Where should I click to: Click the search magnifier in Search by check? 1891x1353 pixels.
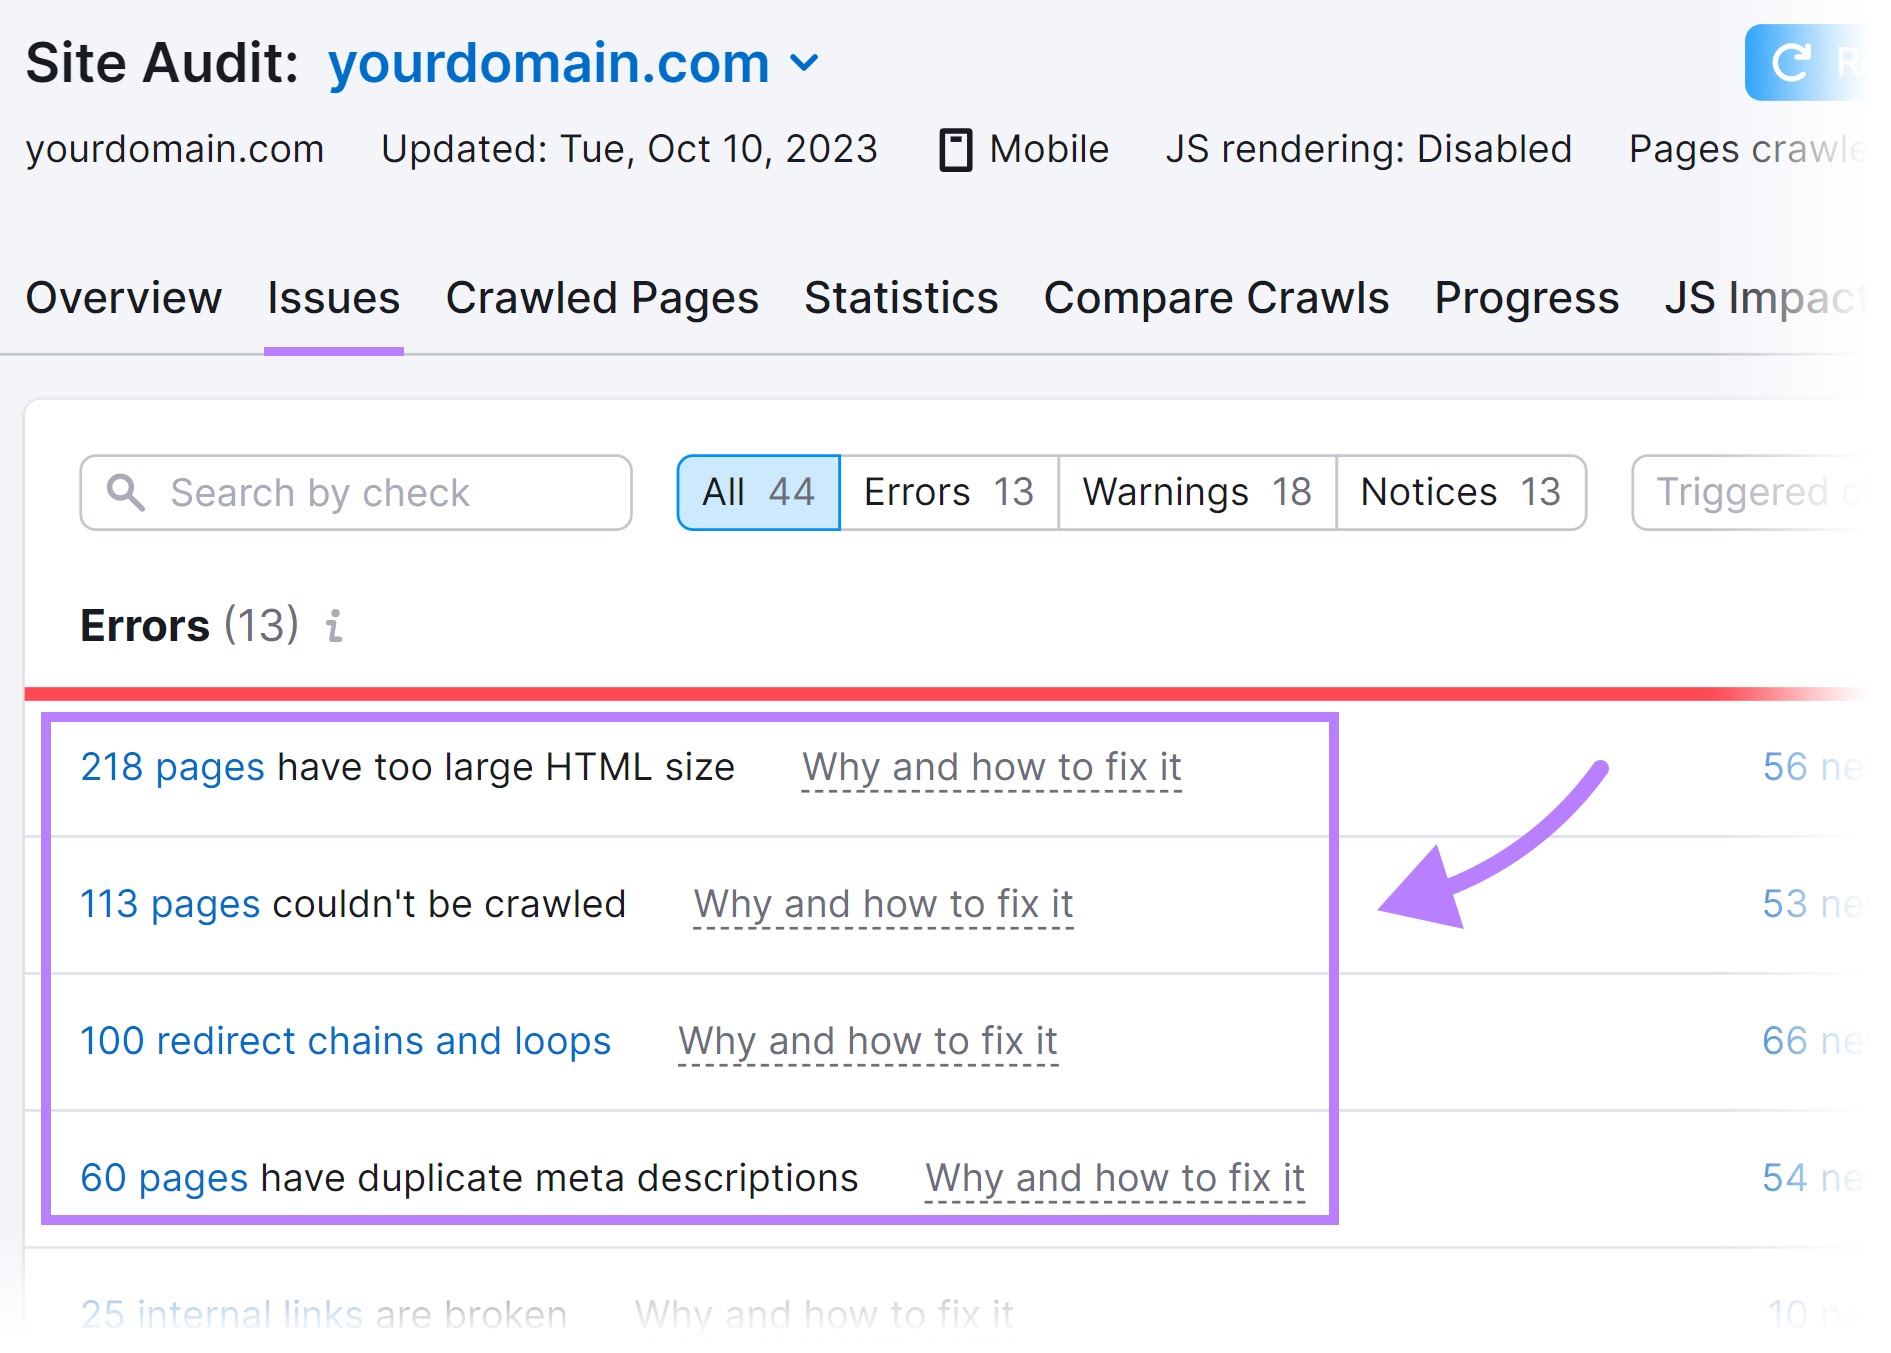coord(124,491)
